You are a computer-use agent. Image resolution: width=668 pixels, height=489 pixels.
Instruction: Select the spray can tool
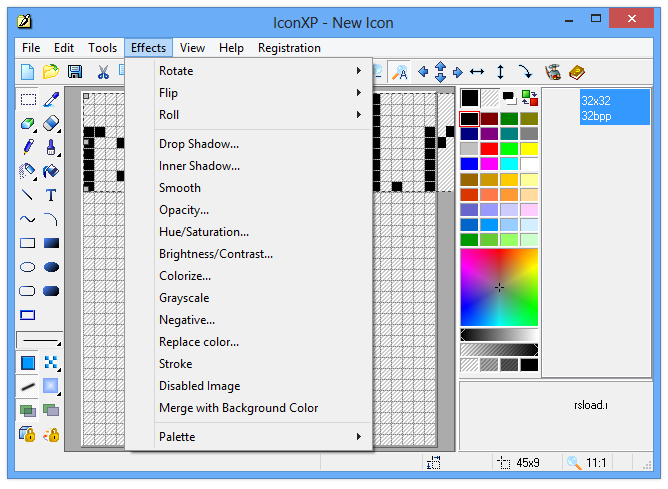[28, 171]
